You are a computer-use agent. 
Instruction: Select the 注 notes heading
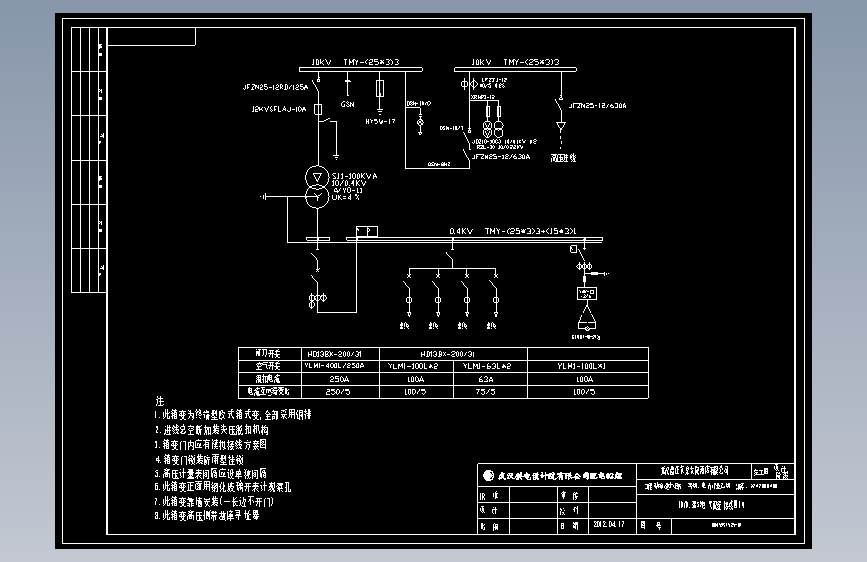coord(160,401)
